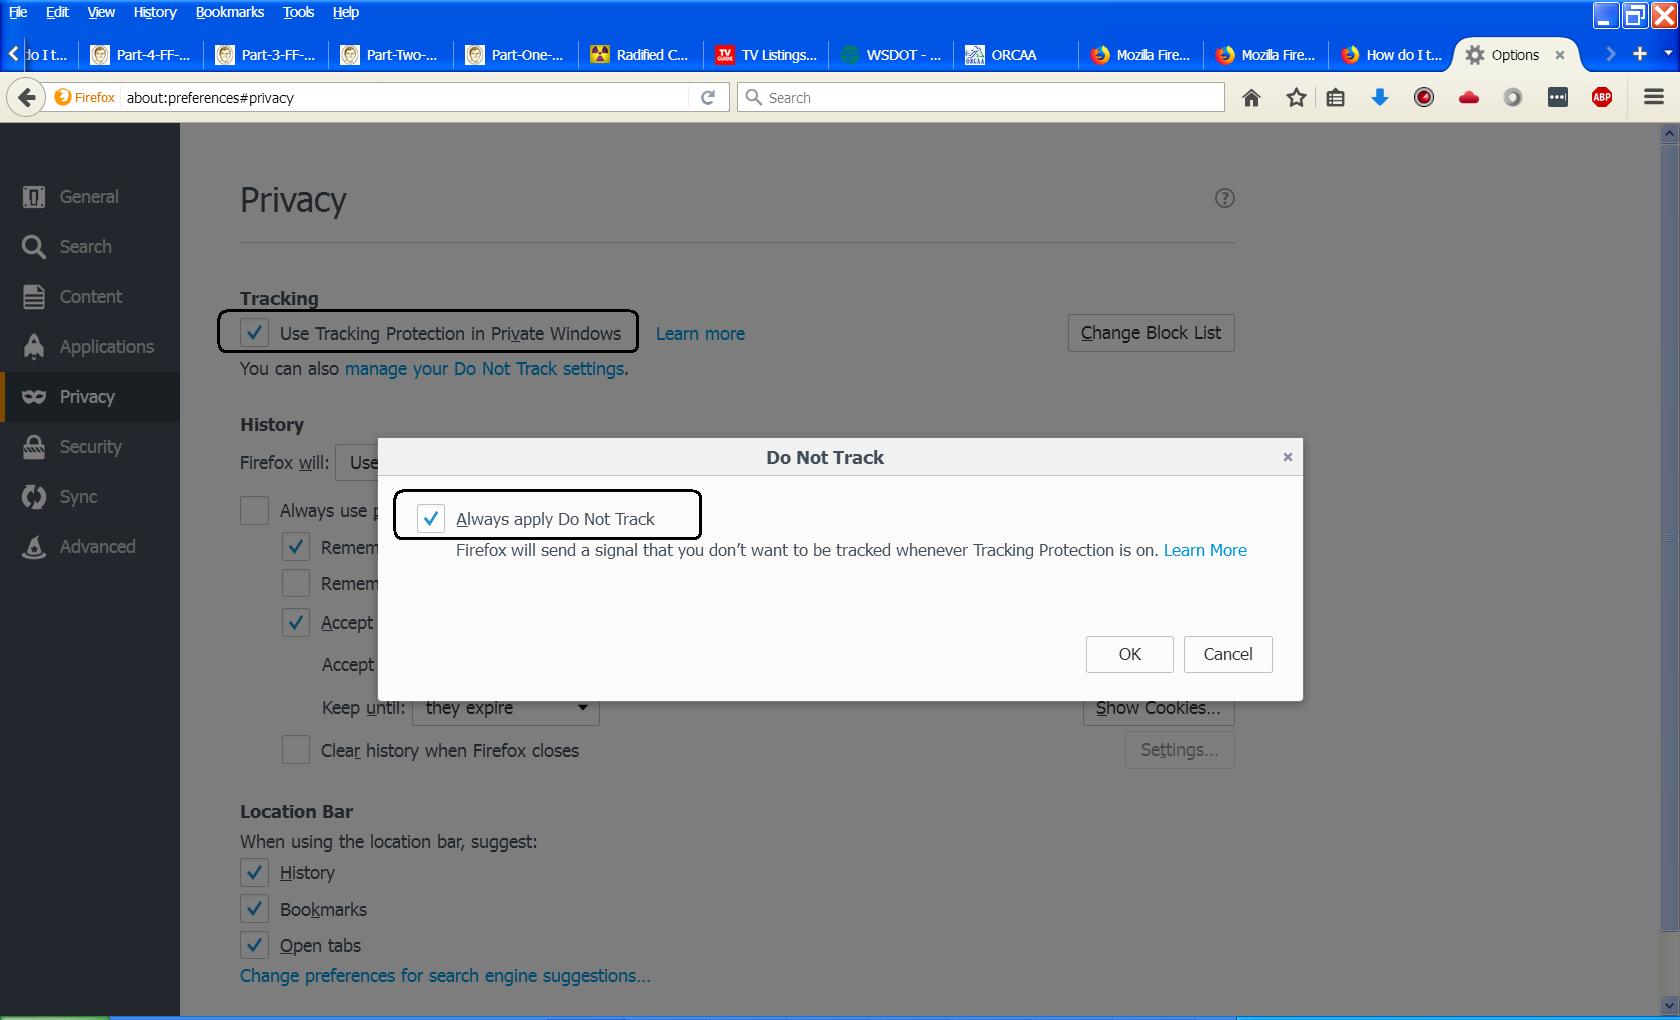
Task: Uncheck Bookmarks location bar suggestion
Action: click(x=255, y=909)
